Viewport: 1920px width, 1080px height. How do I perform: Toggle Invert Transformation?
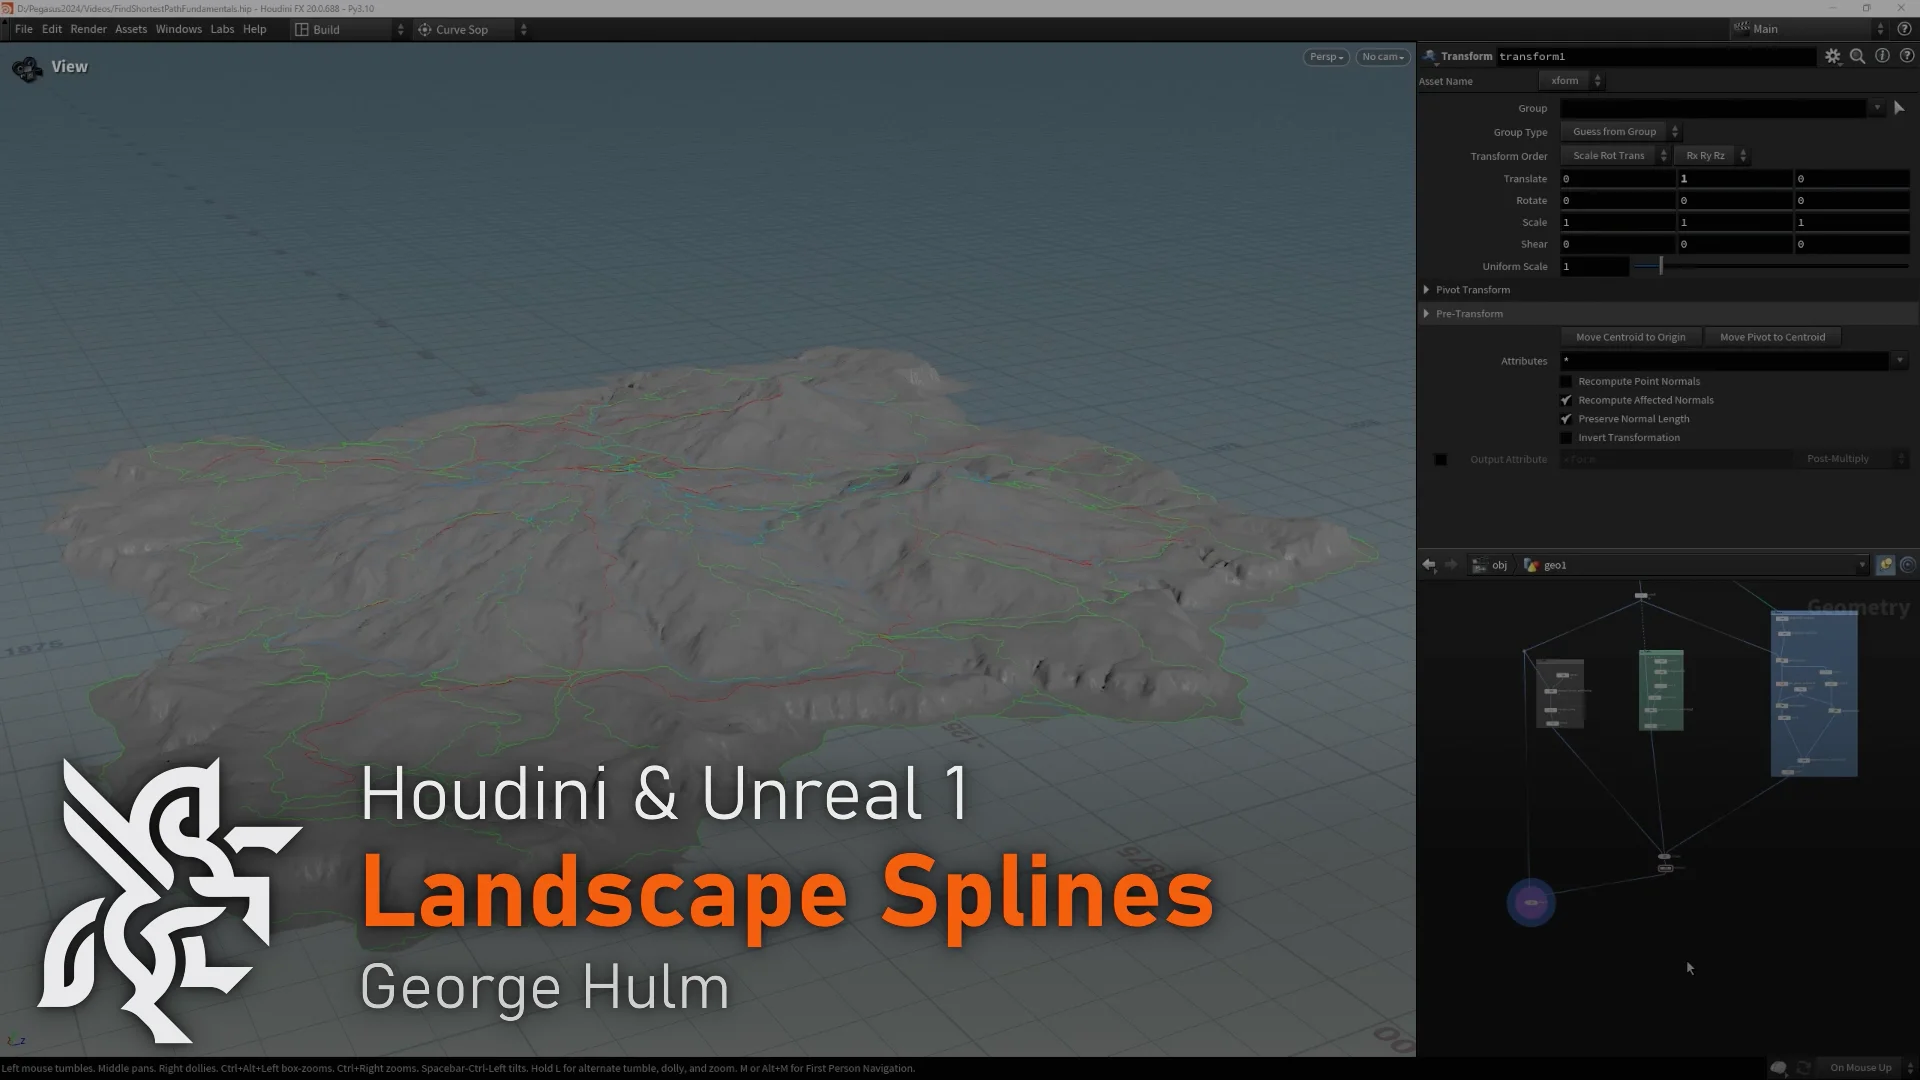tap(1566, 437)
